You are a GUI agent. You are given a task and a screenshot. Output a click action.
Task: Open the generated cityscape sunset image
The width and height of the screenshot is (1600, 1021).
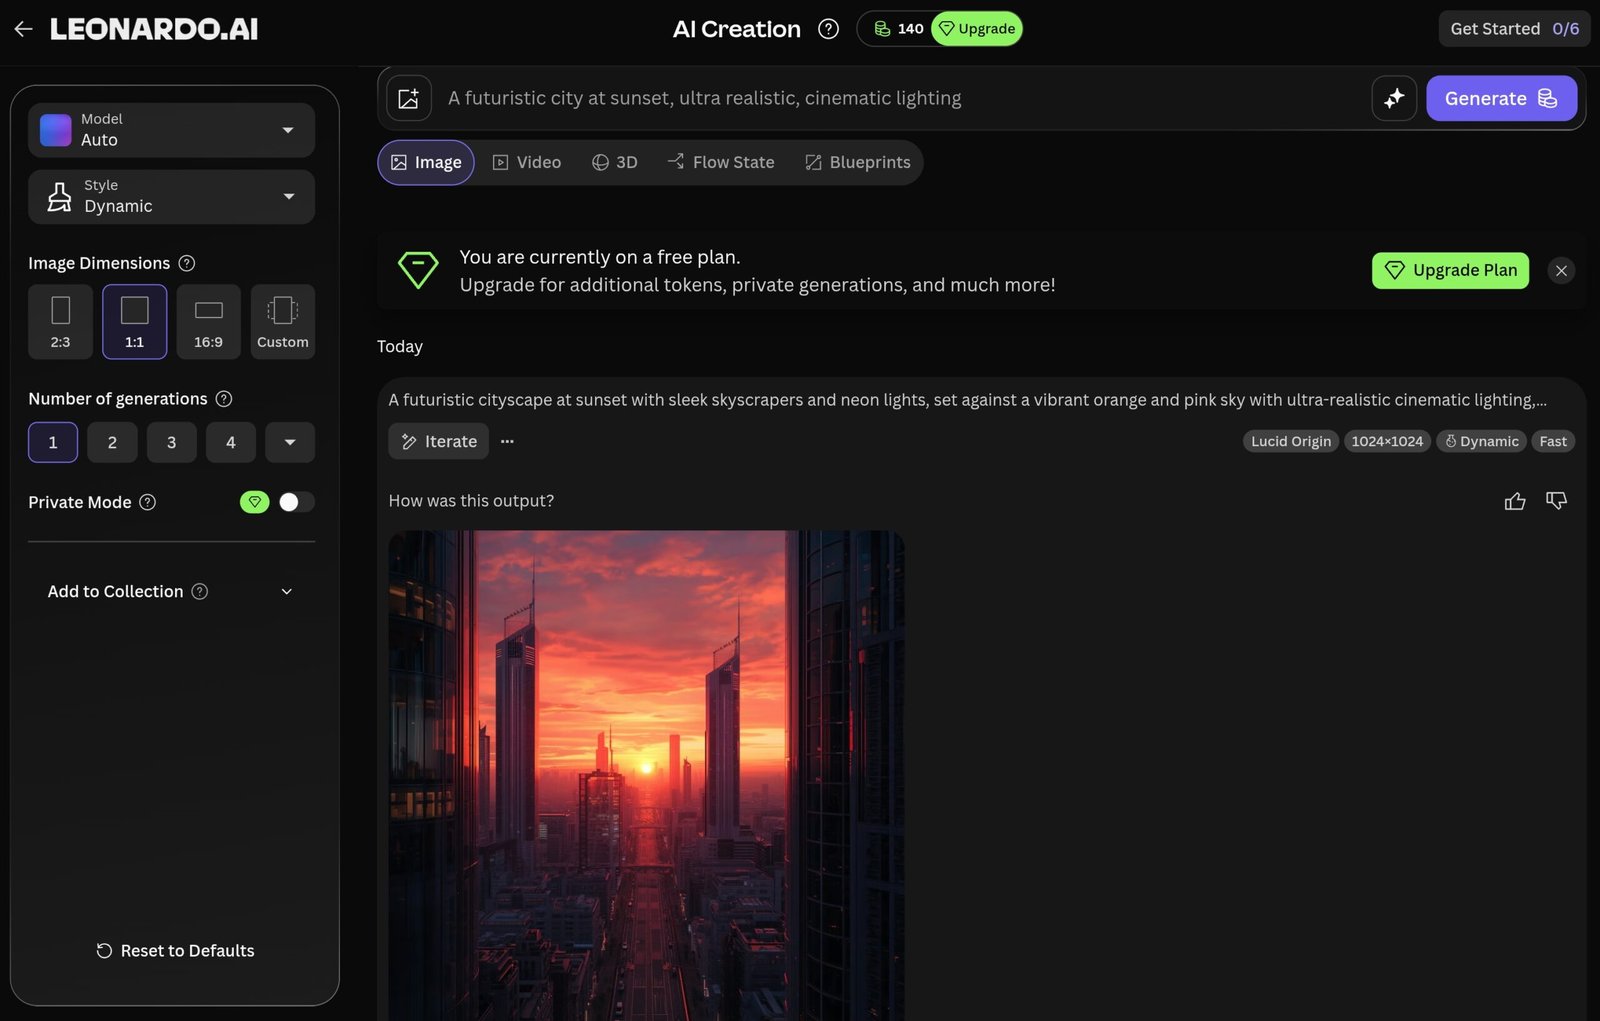pos(647,775)
